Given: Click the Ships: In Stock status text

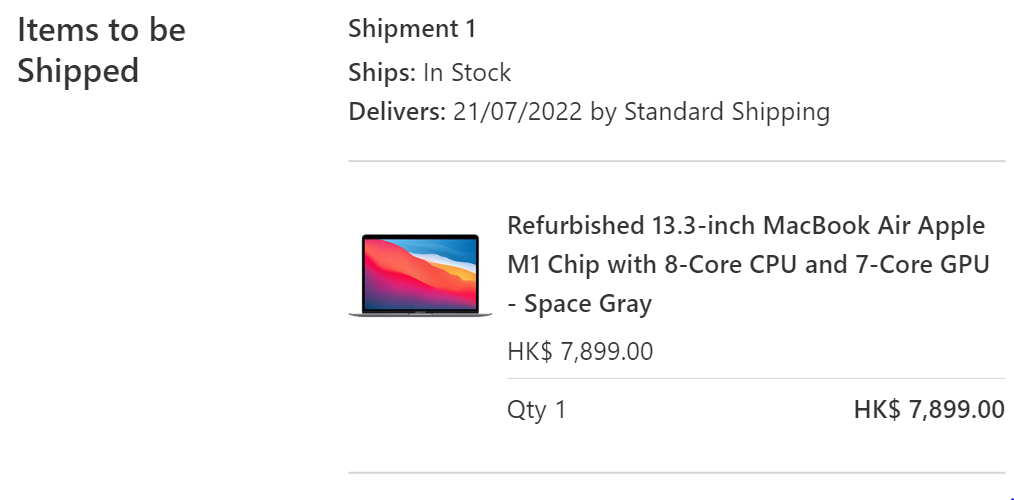Looking at the screenshot, I should [429, 72].
